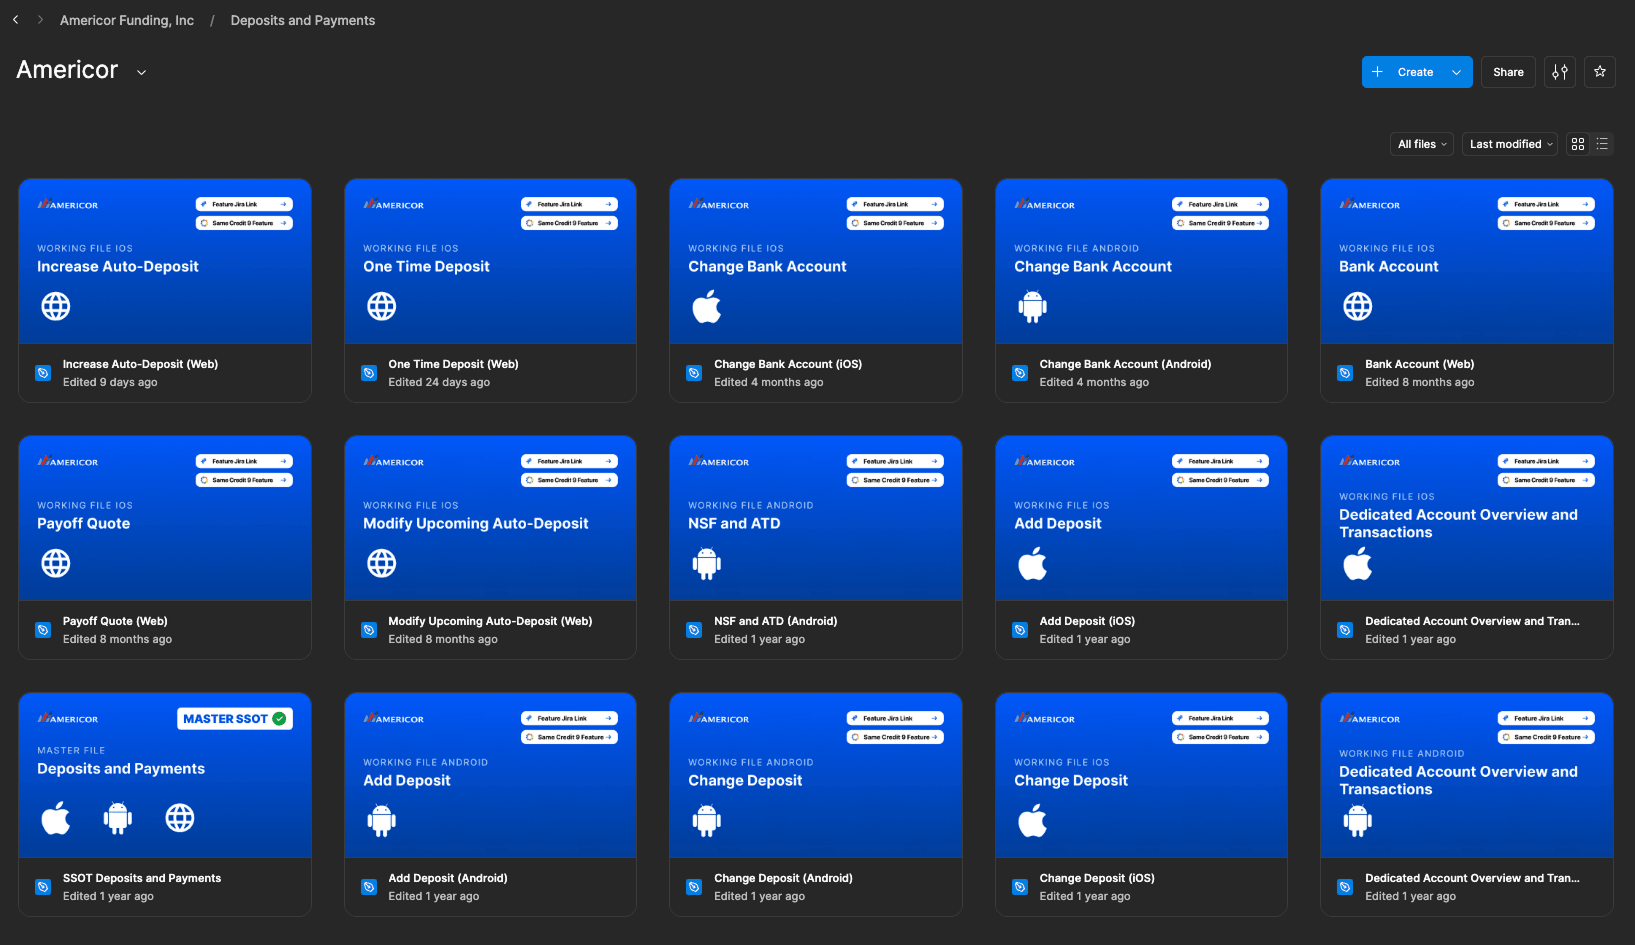Viewport: 1635px width, 945px height.
Task: Click the Create button
Action: pos(1402,72)
